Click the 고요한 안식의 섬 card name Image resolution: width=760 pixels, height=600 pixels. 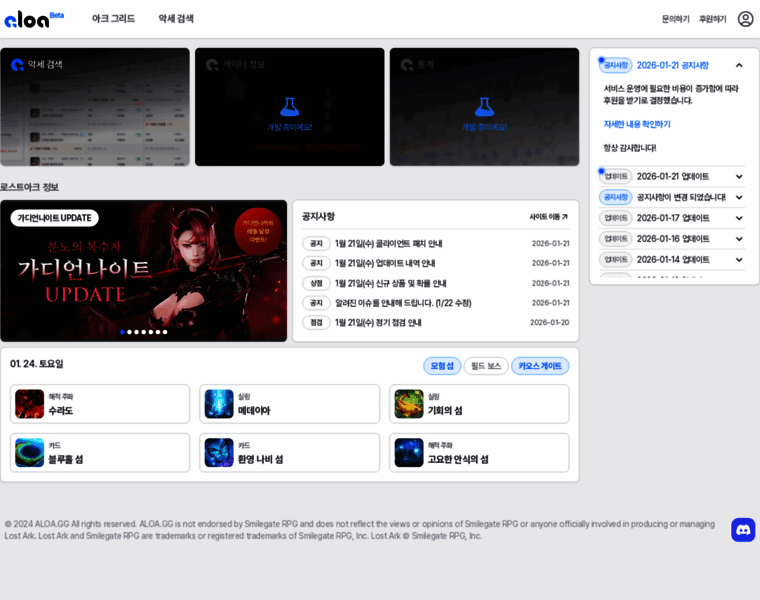tap(458, 459)
